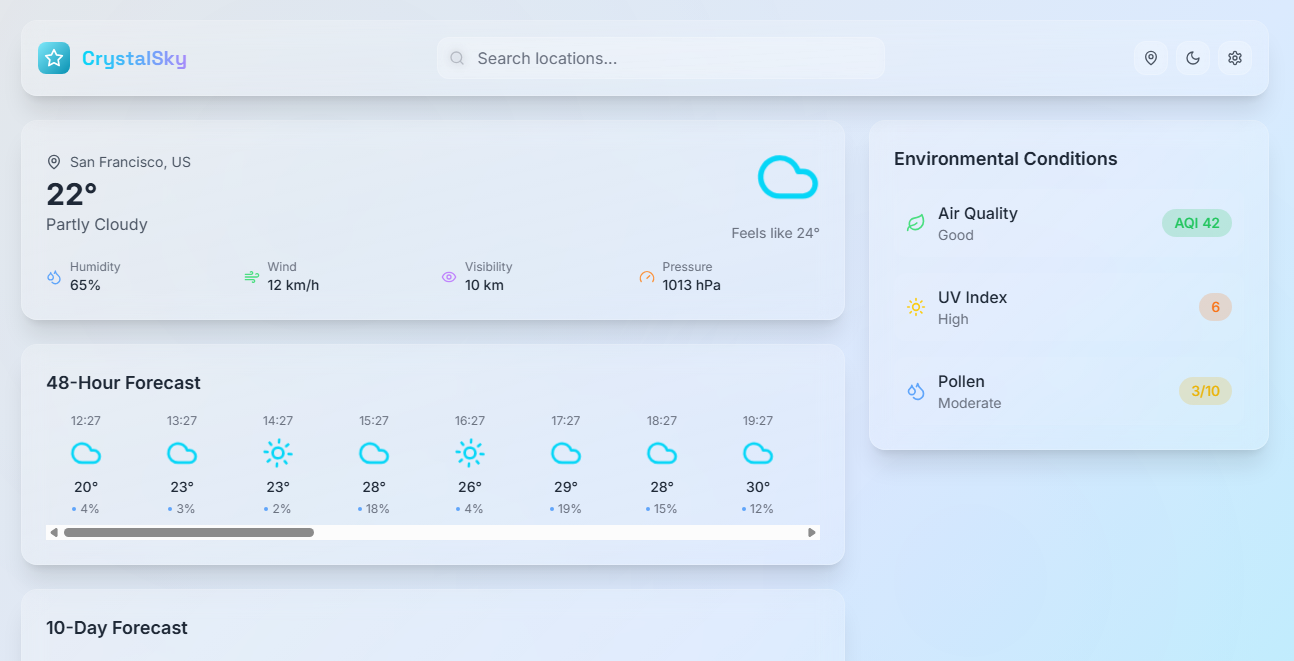Image resolution: width=1294 pixels, height=661 pixels.
Task: Click the CrystalSky star logo
Action: coord(53,58)
